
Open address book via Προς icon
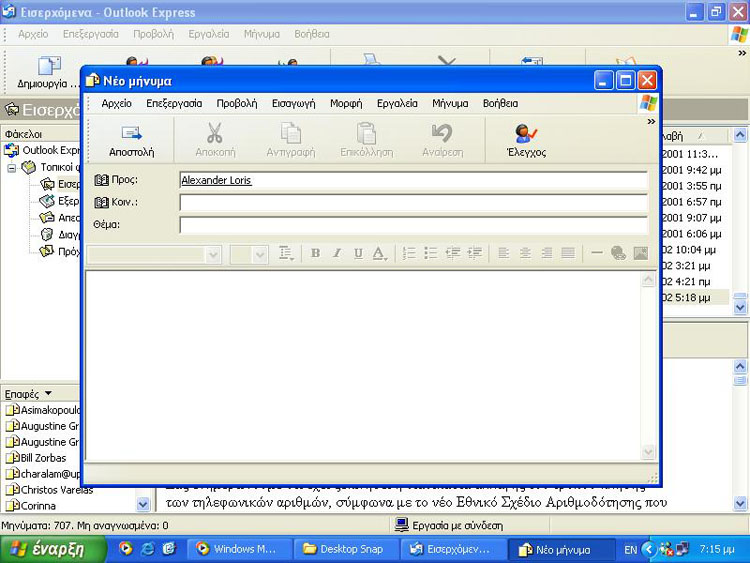click(x=101, y=180)
